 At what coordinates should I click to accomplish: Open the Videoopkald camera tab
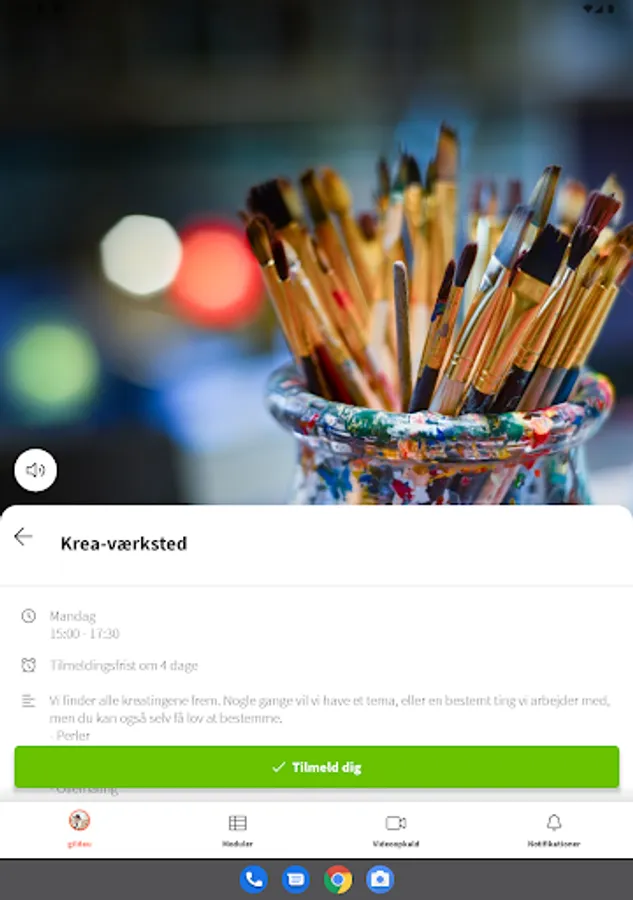395,830
